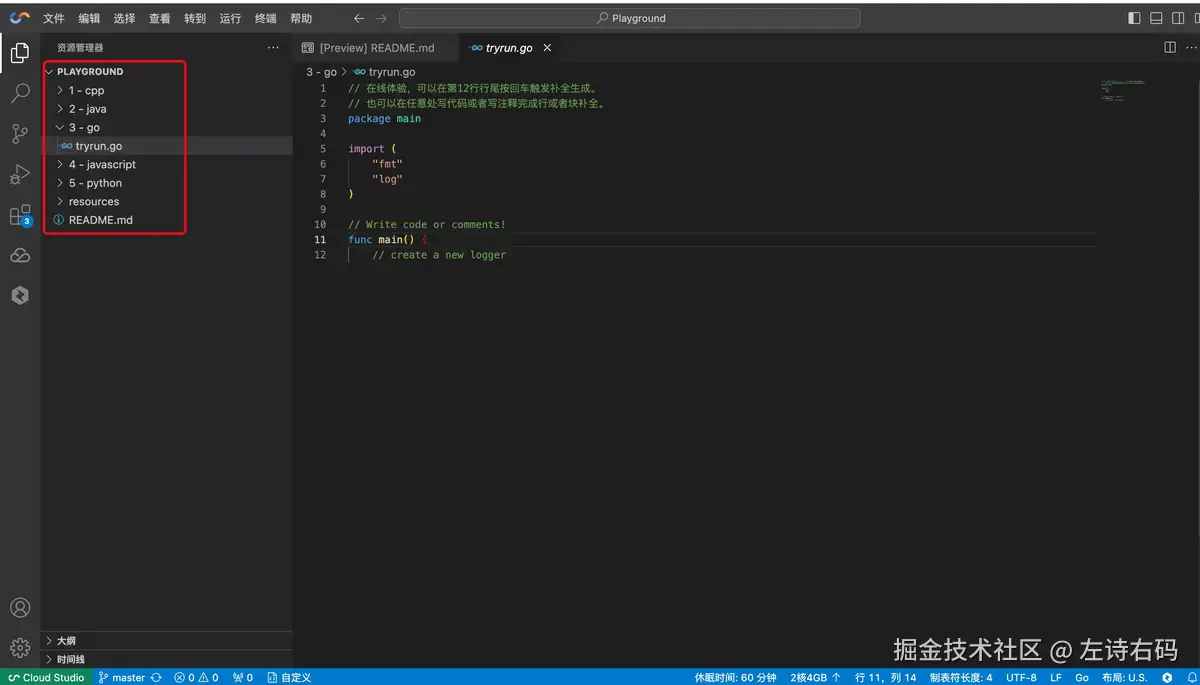Click the 休眠时间: 60 分钟 status item
Viewport: 1200px width, 685px height.
(735, 677)
